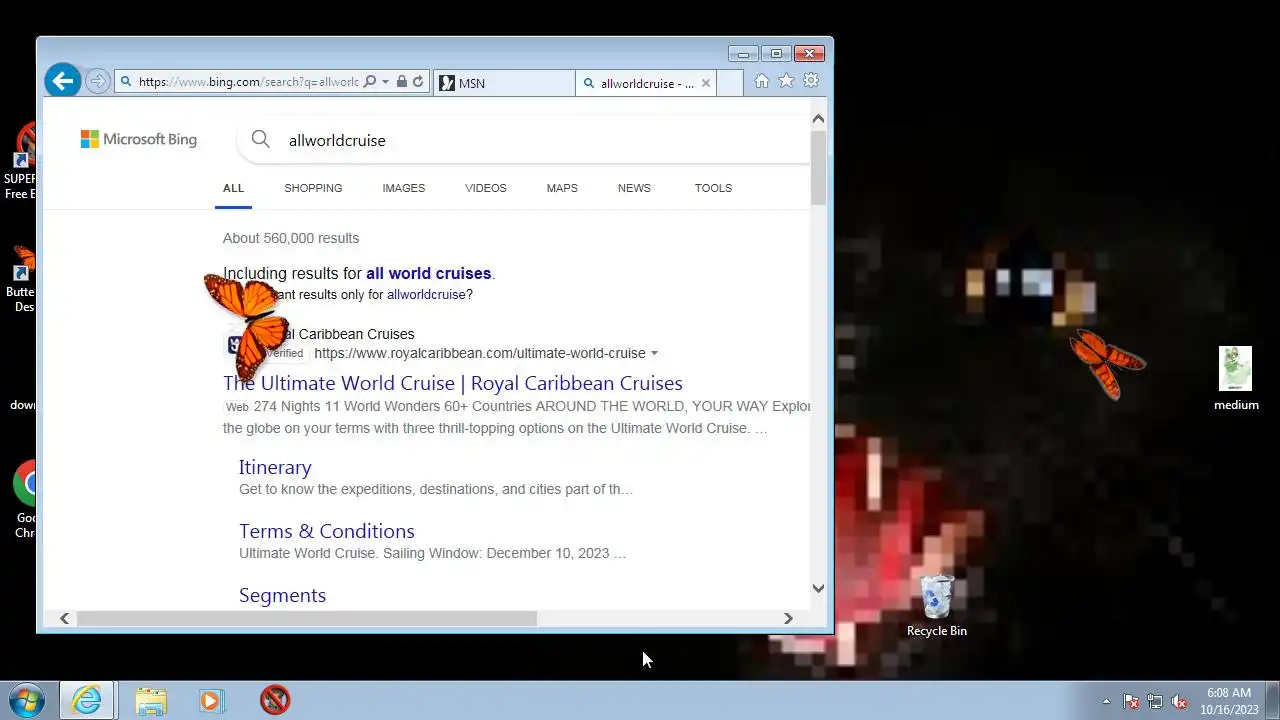Refresh the Bing page
The image size is (1280, 720).
[418, 82]
